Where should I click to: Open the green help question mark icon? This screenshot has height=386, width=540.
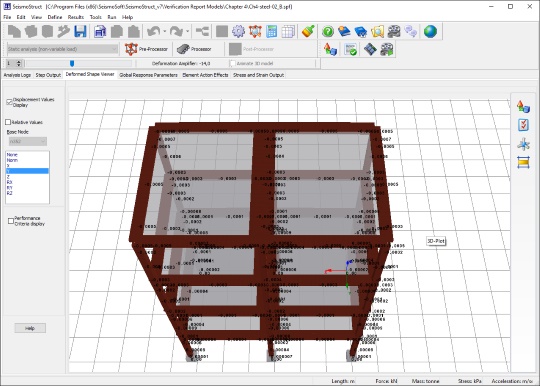tap(328, 31)
